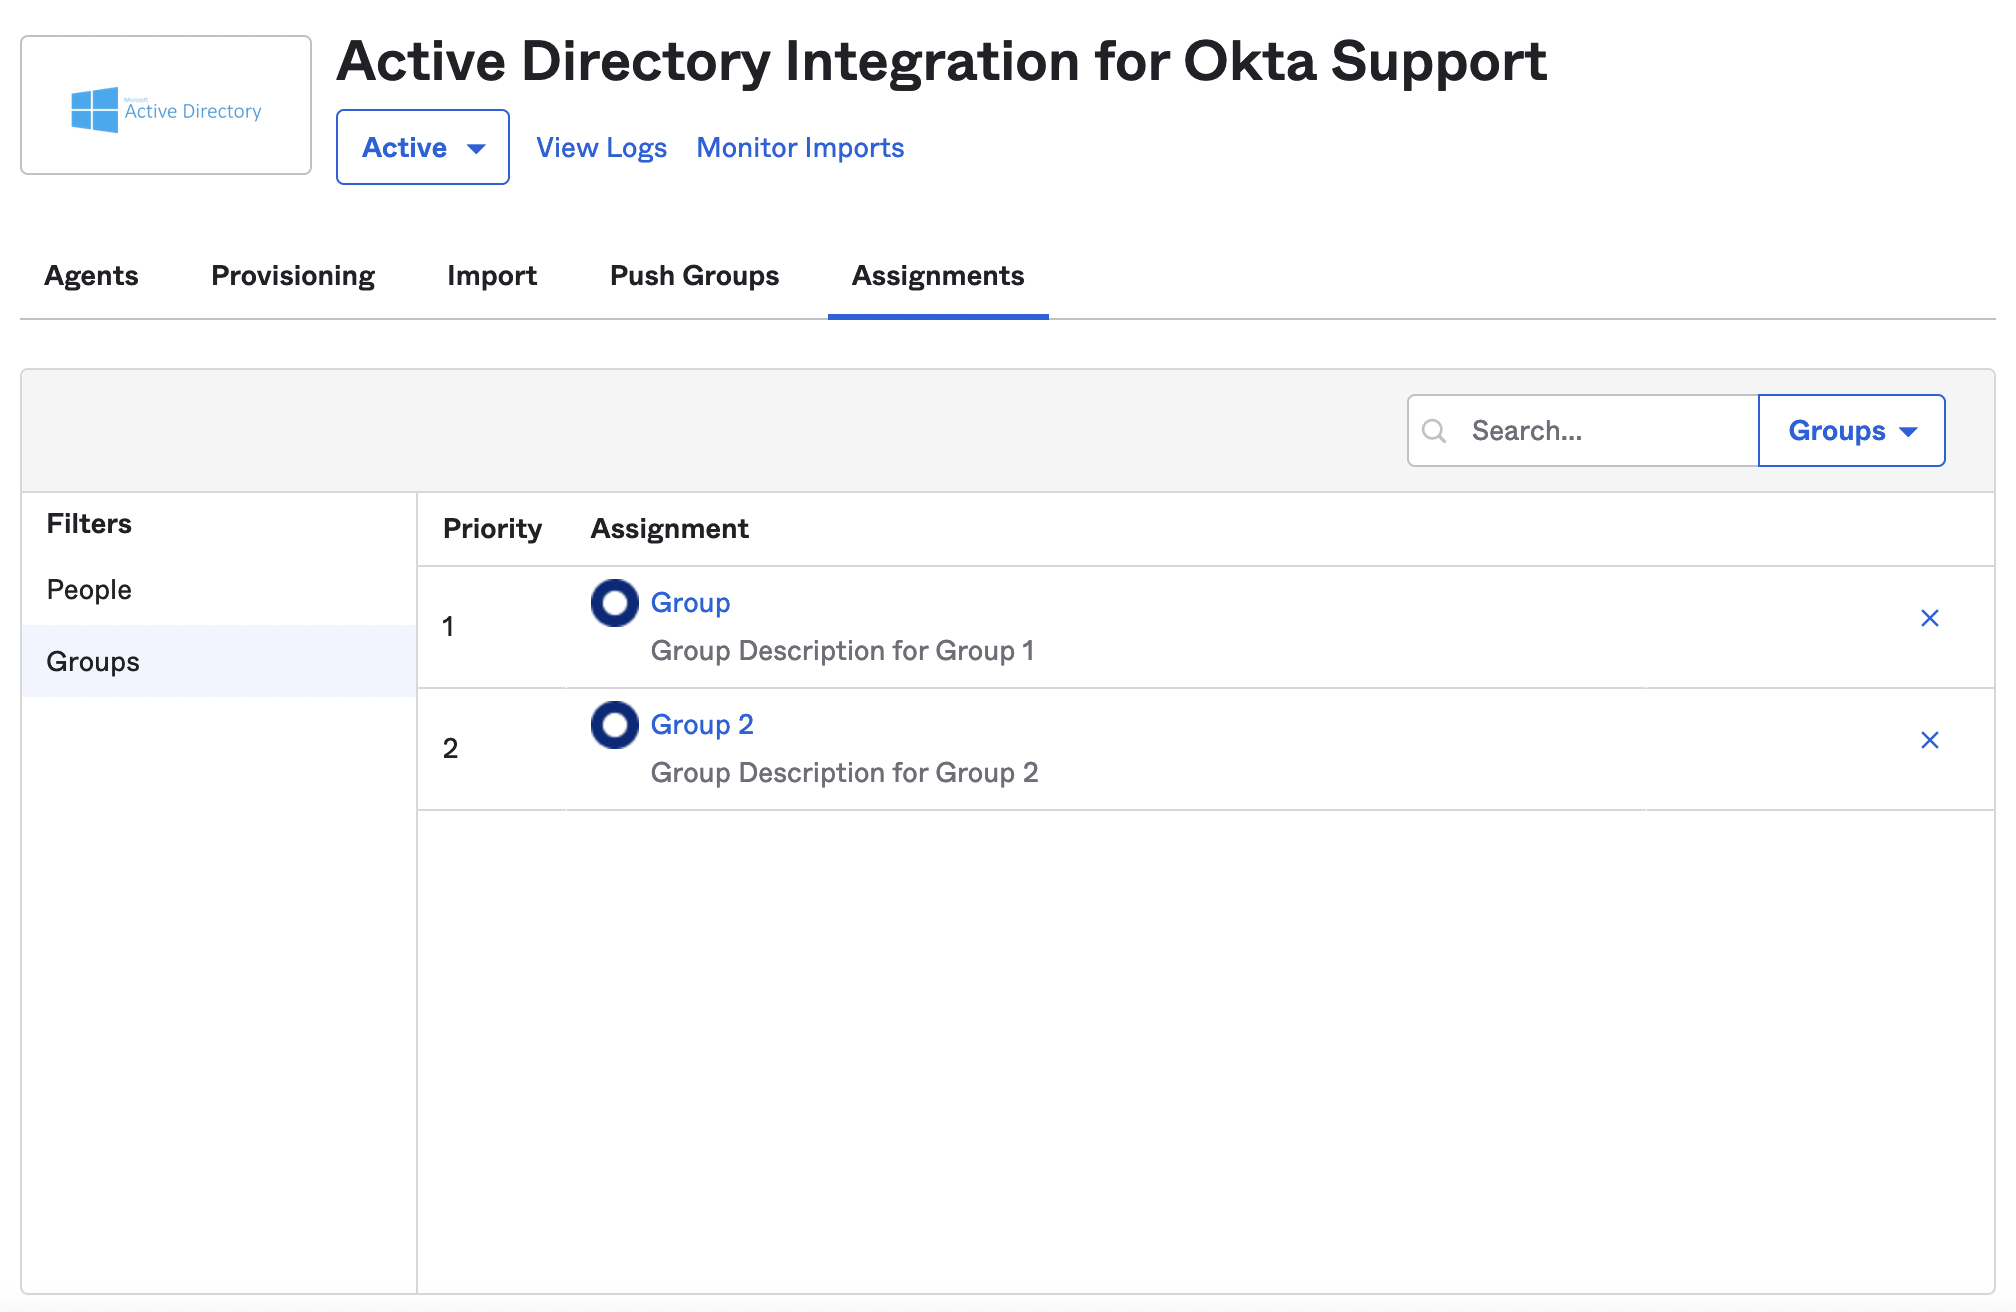
Task: Select the People filter
Action: [x=89, y=589]
